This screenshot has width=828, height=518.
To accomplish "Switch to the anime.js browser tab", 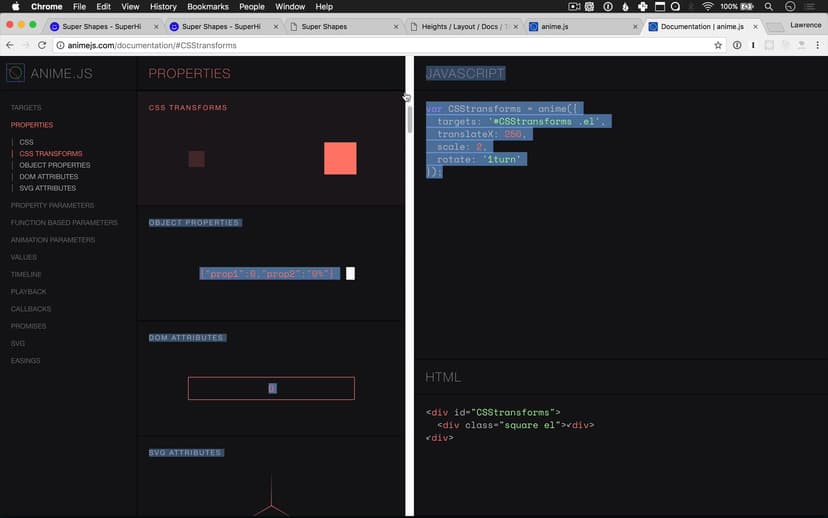I will click(580, 26).
